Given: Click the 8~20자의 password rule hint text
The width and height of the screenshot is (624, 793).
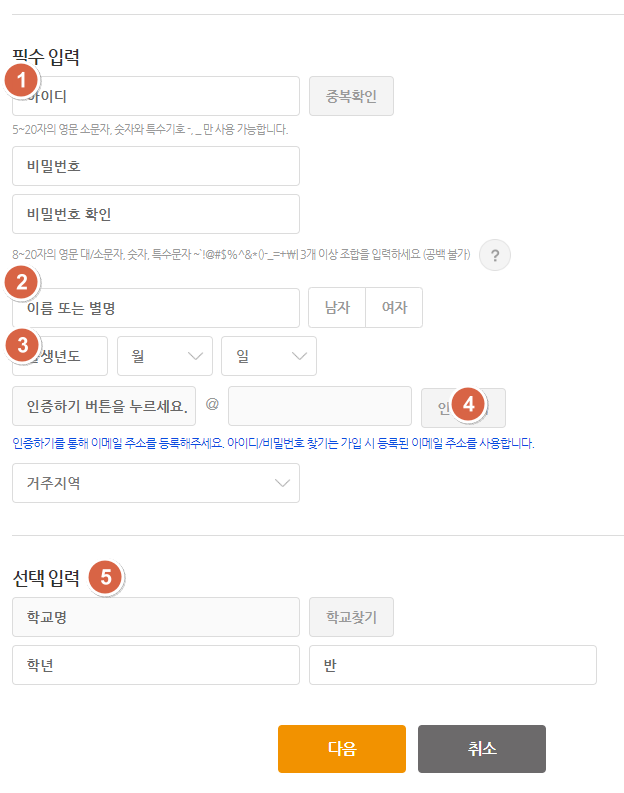Looking at the screenshot, I should coord(241,254).
